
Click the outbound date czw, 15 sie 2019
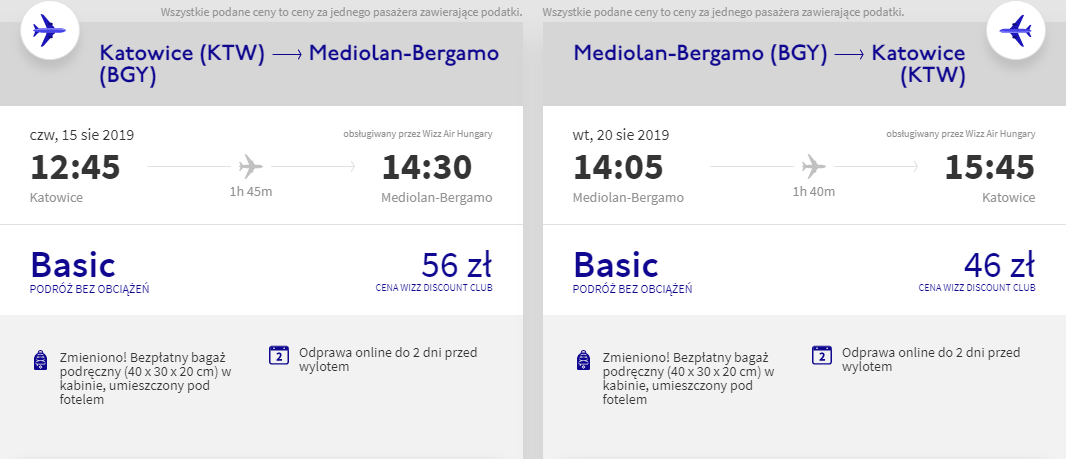coord(82,135)
